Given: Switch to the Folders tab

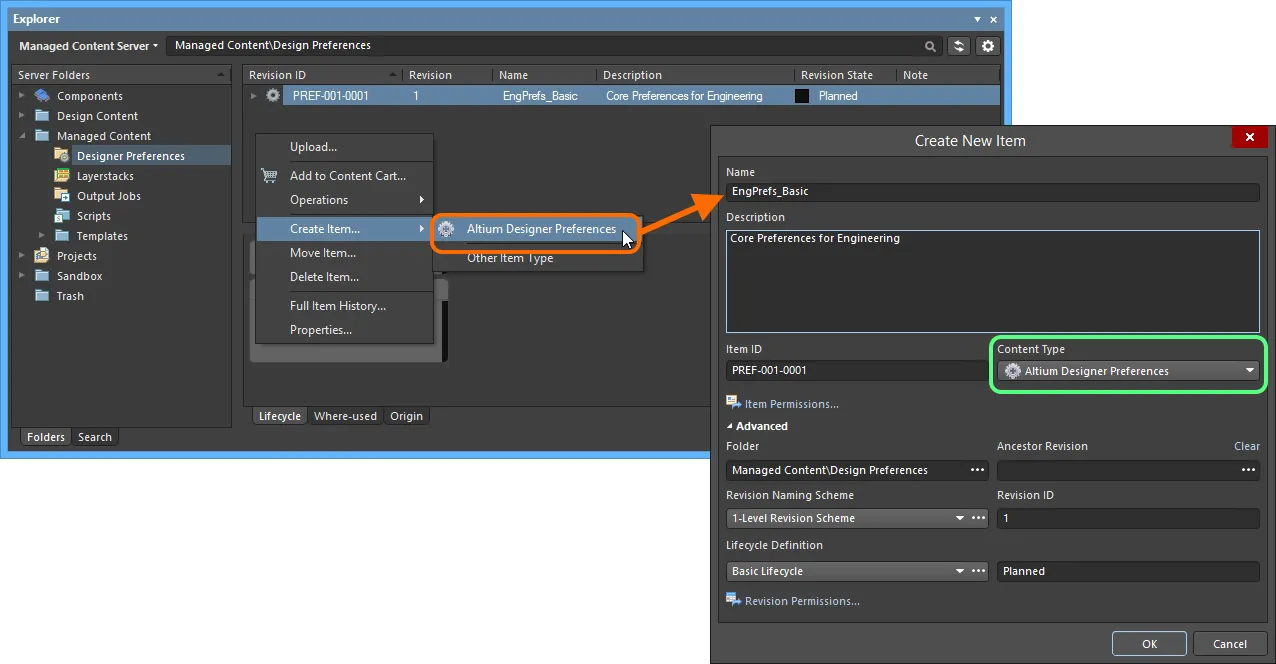Looking at the screenshot, I should tap(46, 437).
